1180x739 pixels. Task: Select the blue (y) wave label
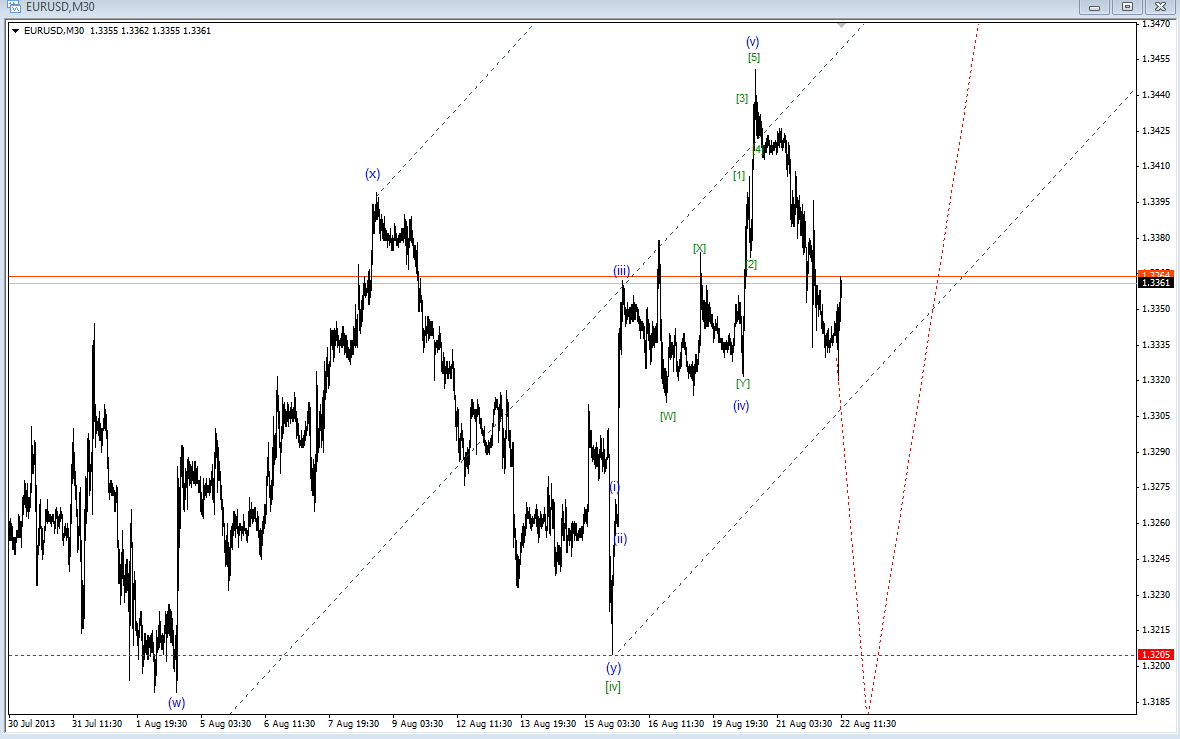click(614, 668)
